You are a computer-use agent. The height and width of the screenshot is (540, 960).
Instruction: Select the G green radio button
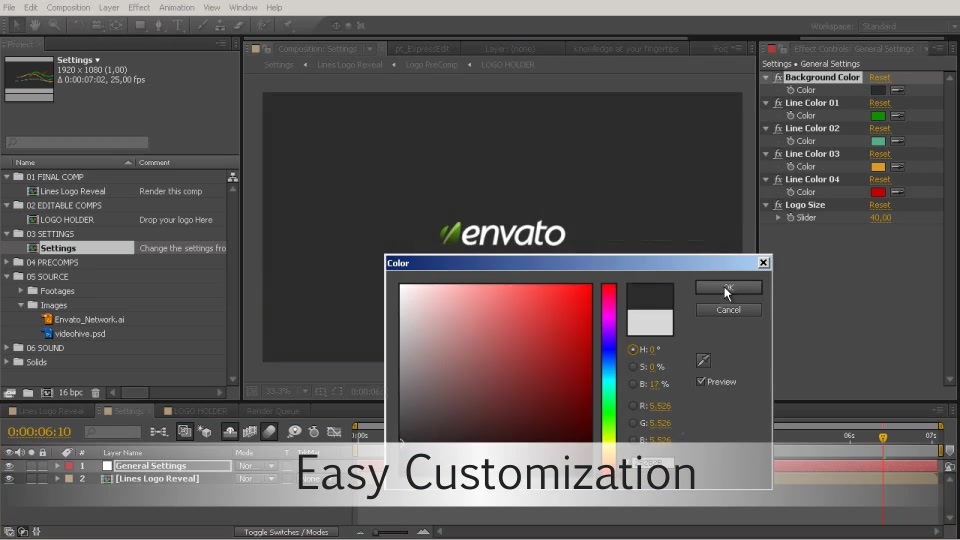pyautogui.click(x=632, y=422)
